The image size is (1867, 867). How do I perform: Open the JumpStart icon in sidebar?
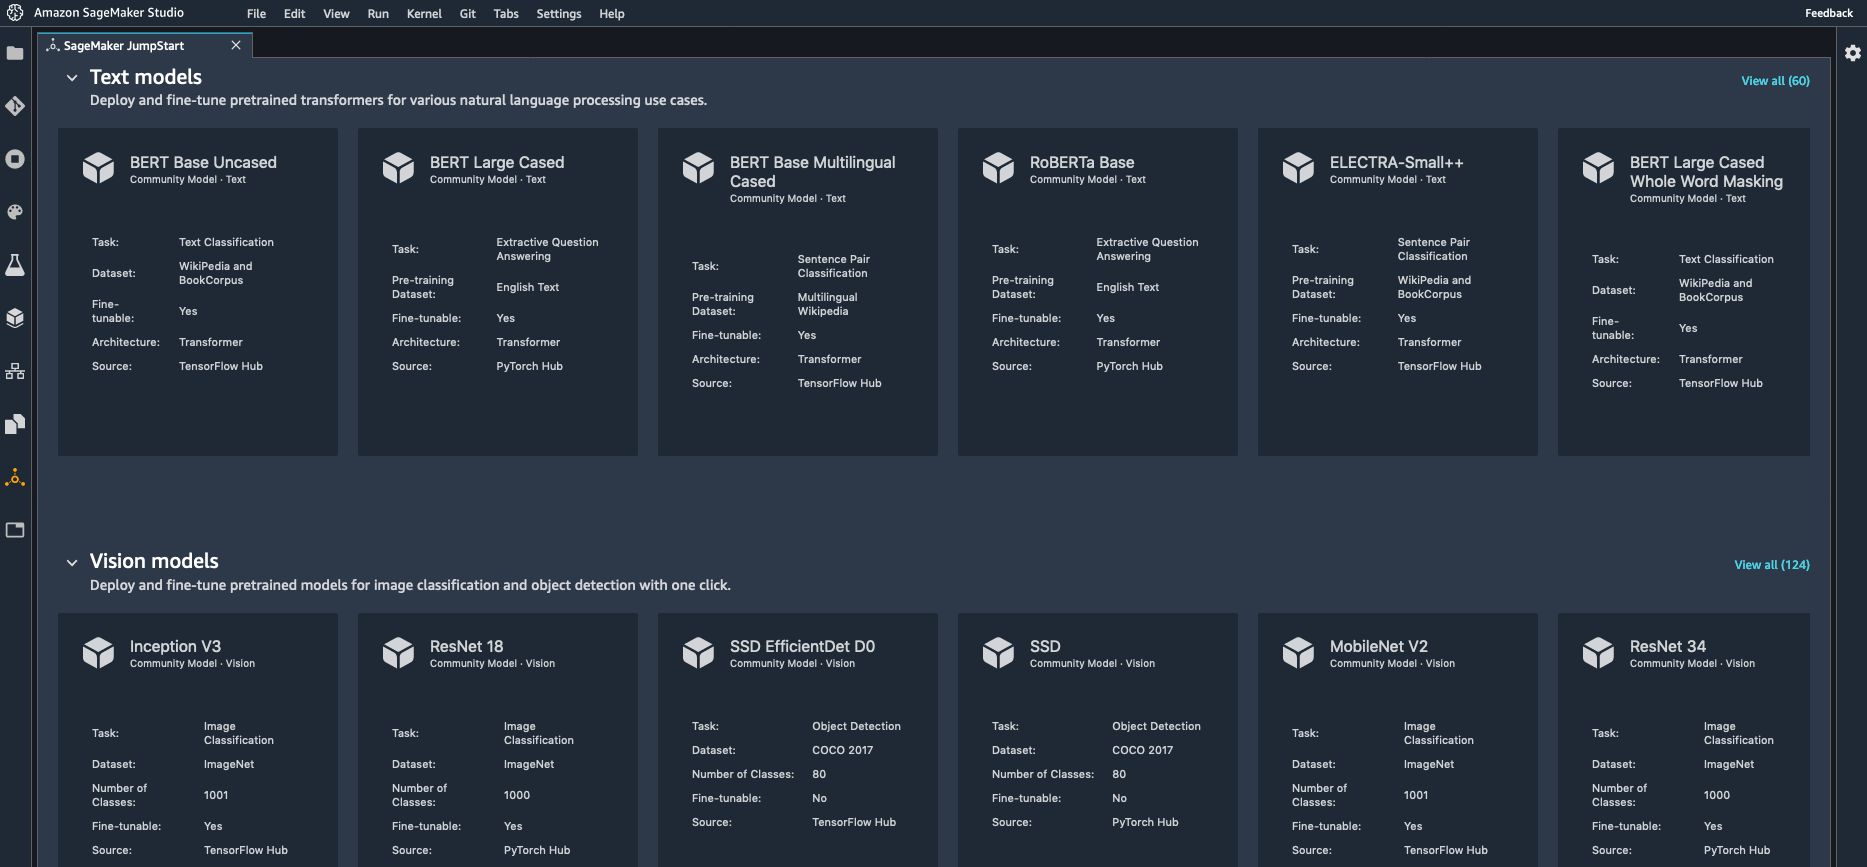[x=15, y=477]
